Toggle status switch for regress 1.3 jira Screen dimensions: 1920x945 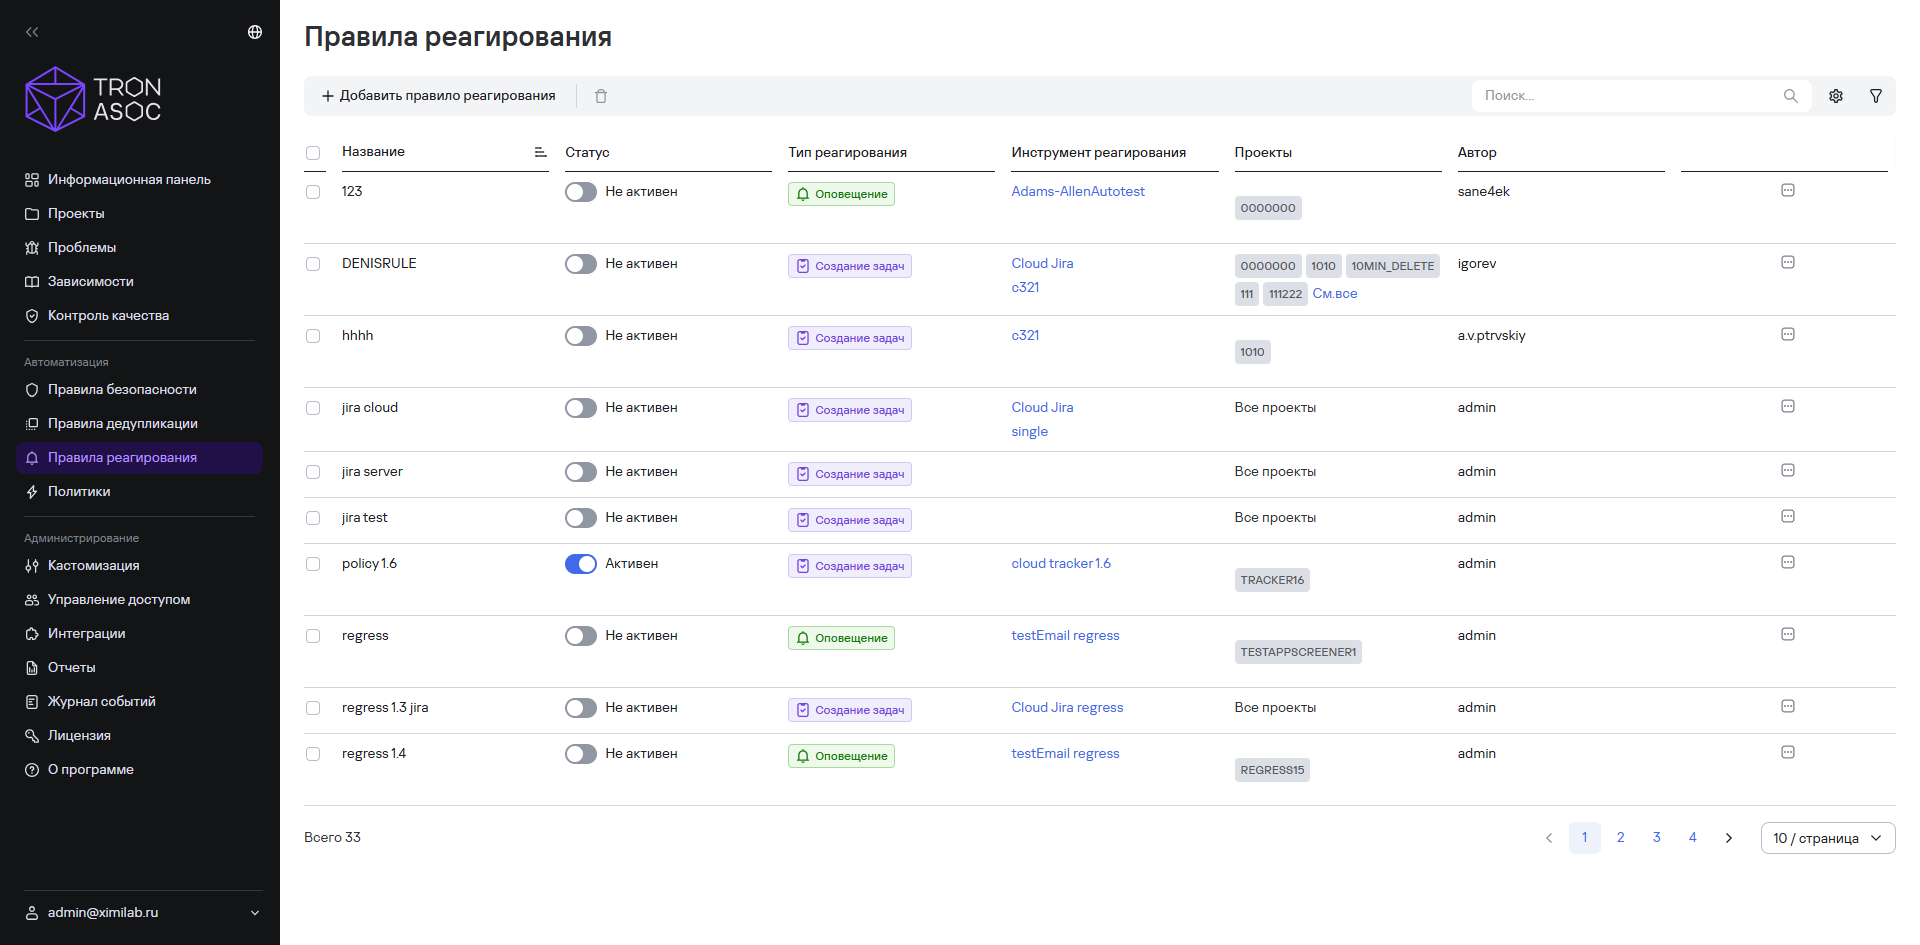[581, 708]
